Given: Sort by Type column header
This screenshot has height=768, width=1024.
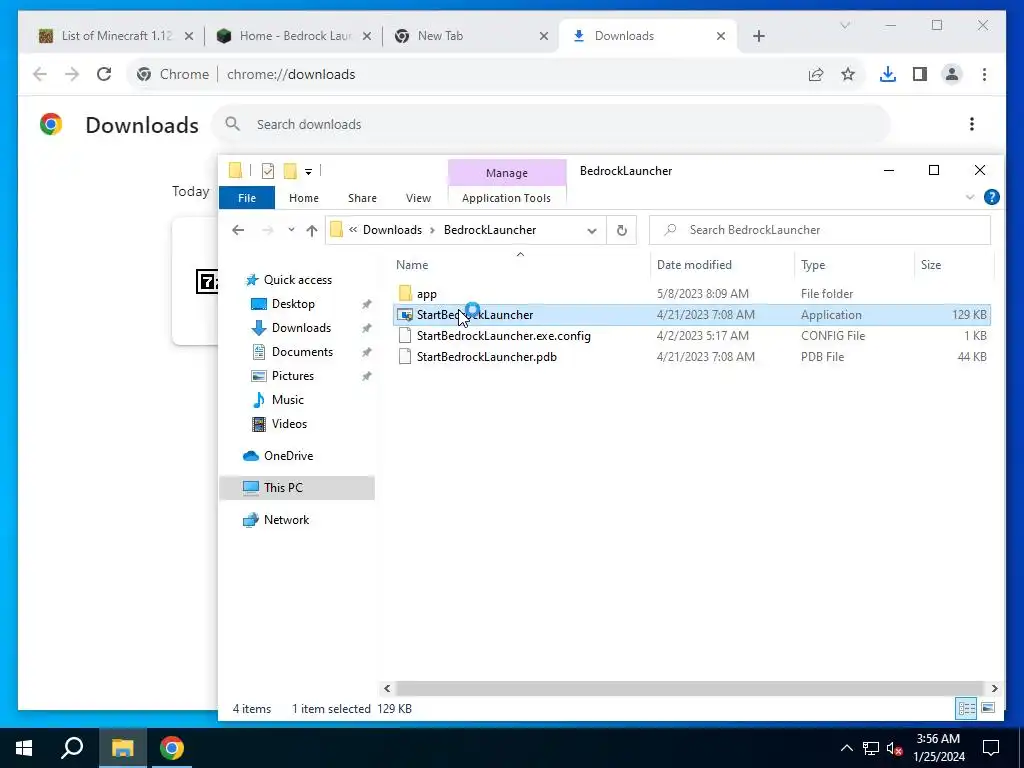Looking at the screenshot, I should point(854,264).
